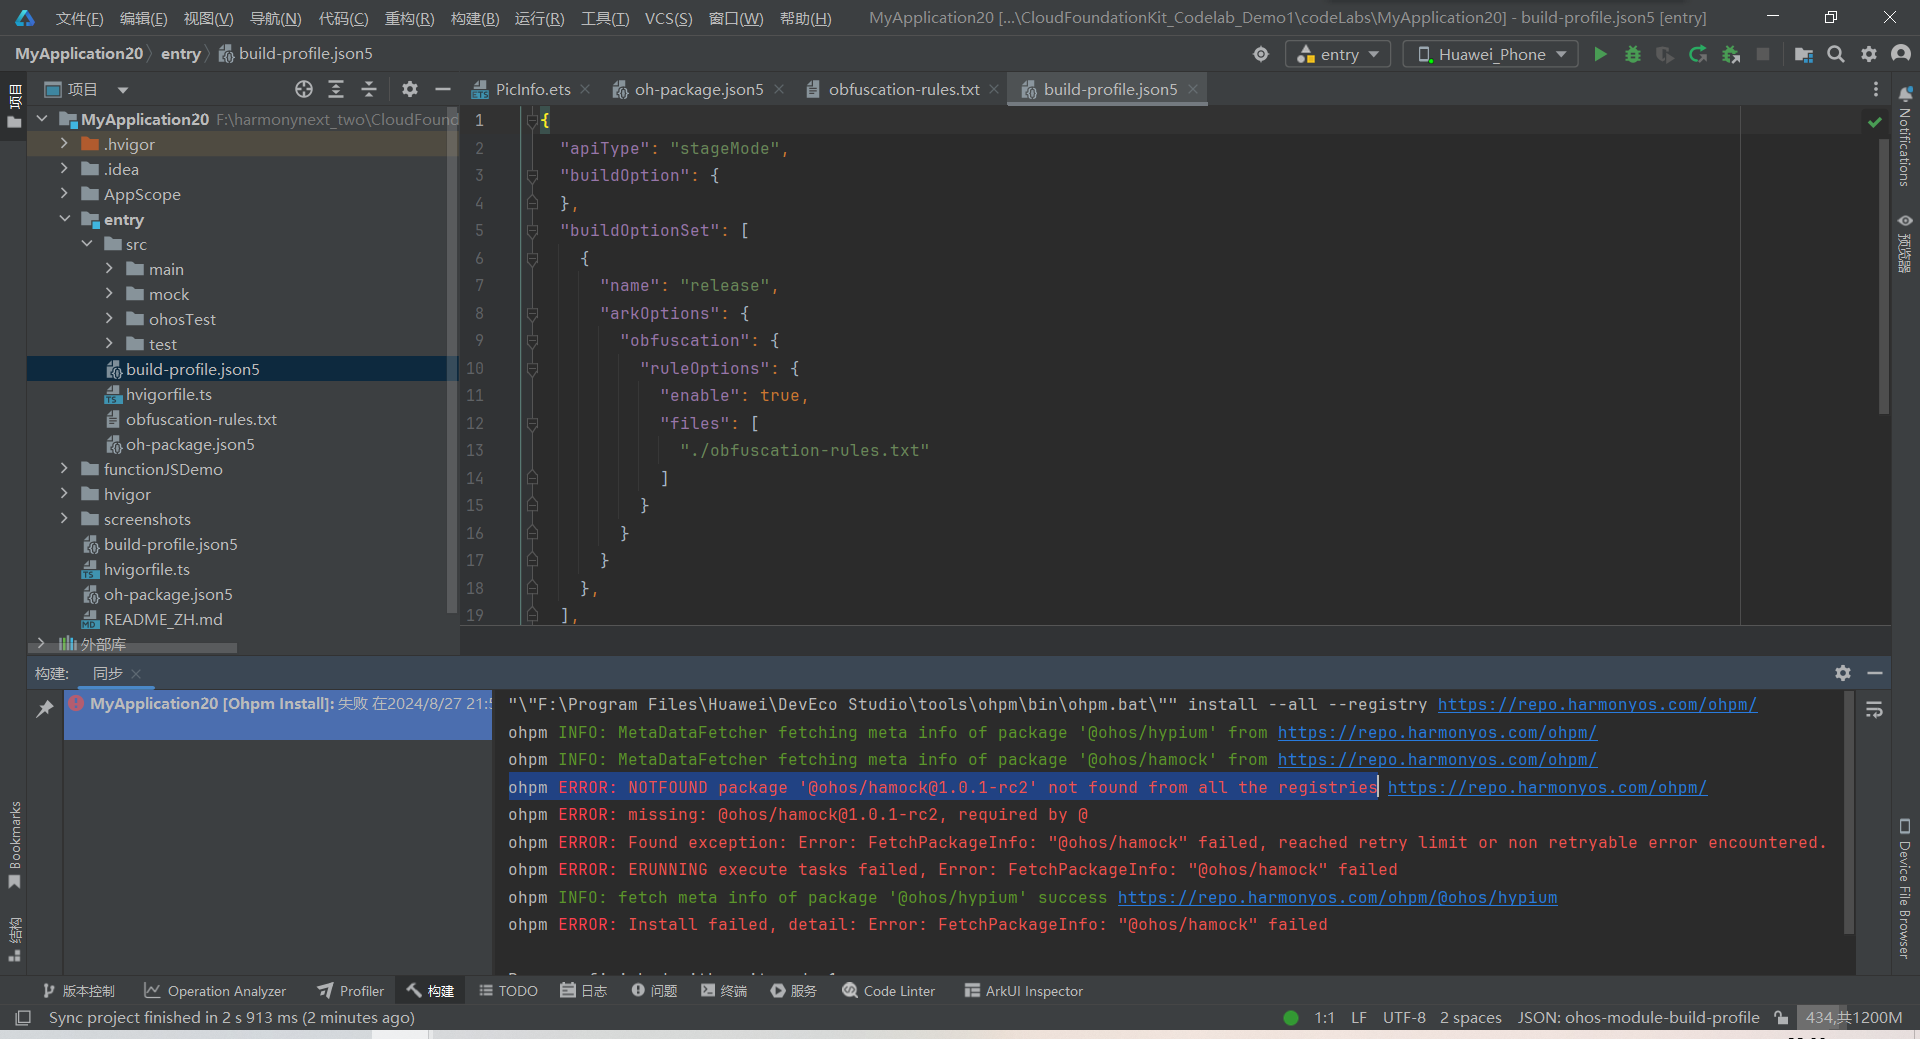Viewport: 1920px width, 1039px height.
Task: Open the Code Linter tool window
Action: click(x=888, y=991)
